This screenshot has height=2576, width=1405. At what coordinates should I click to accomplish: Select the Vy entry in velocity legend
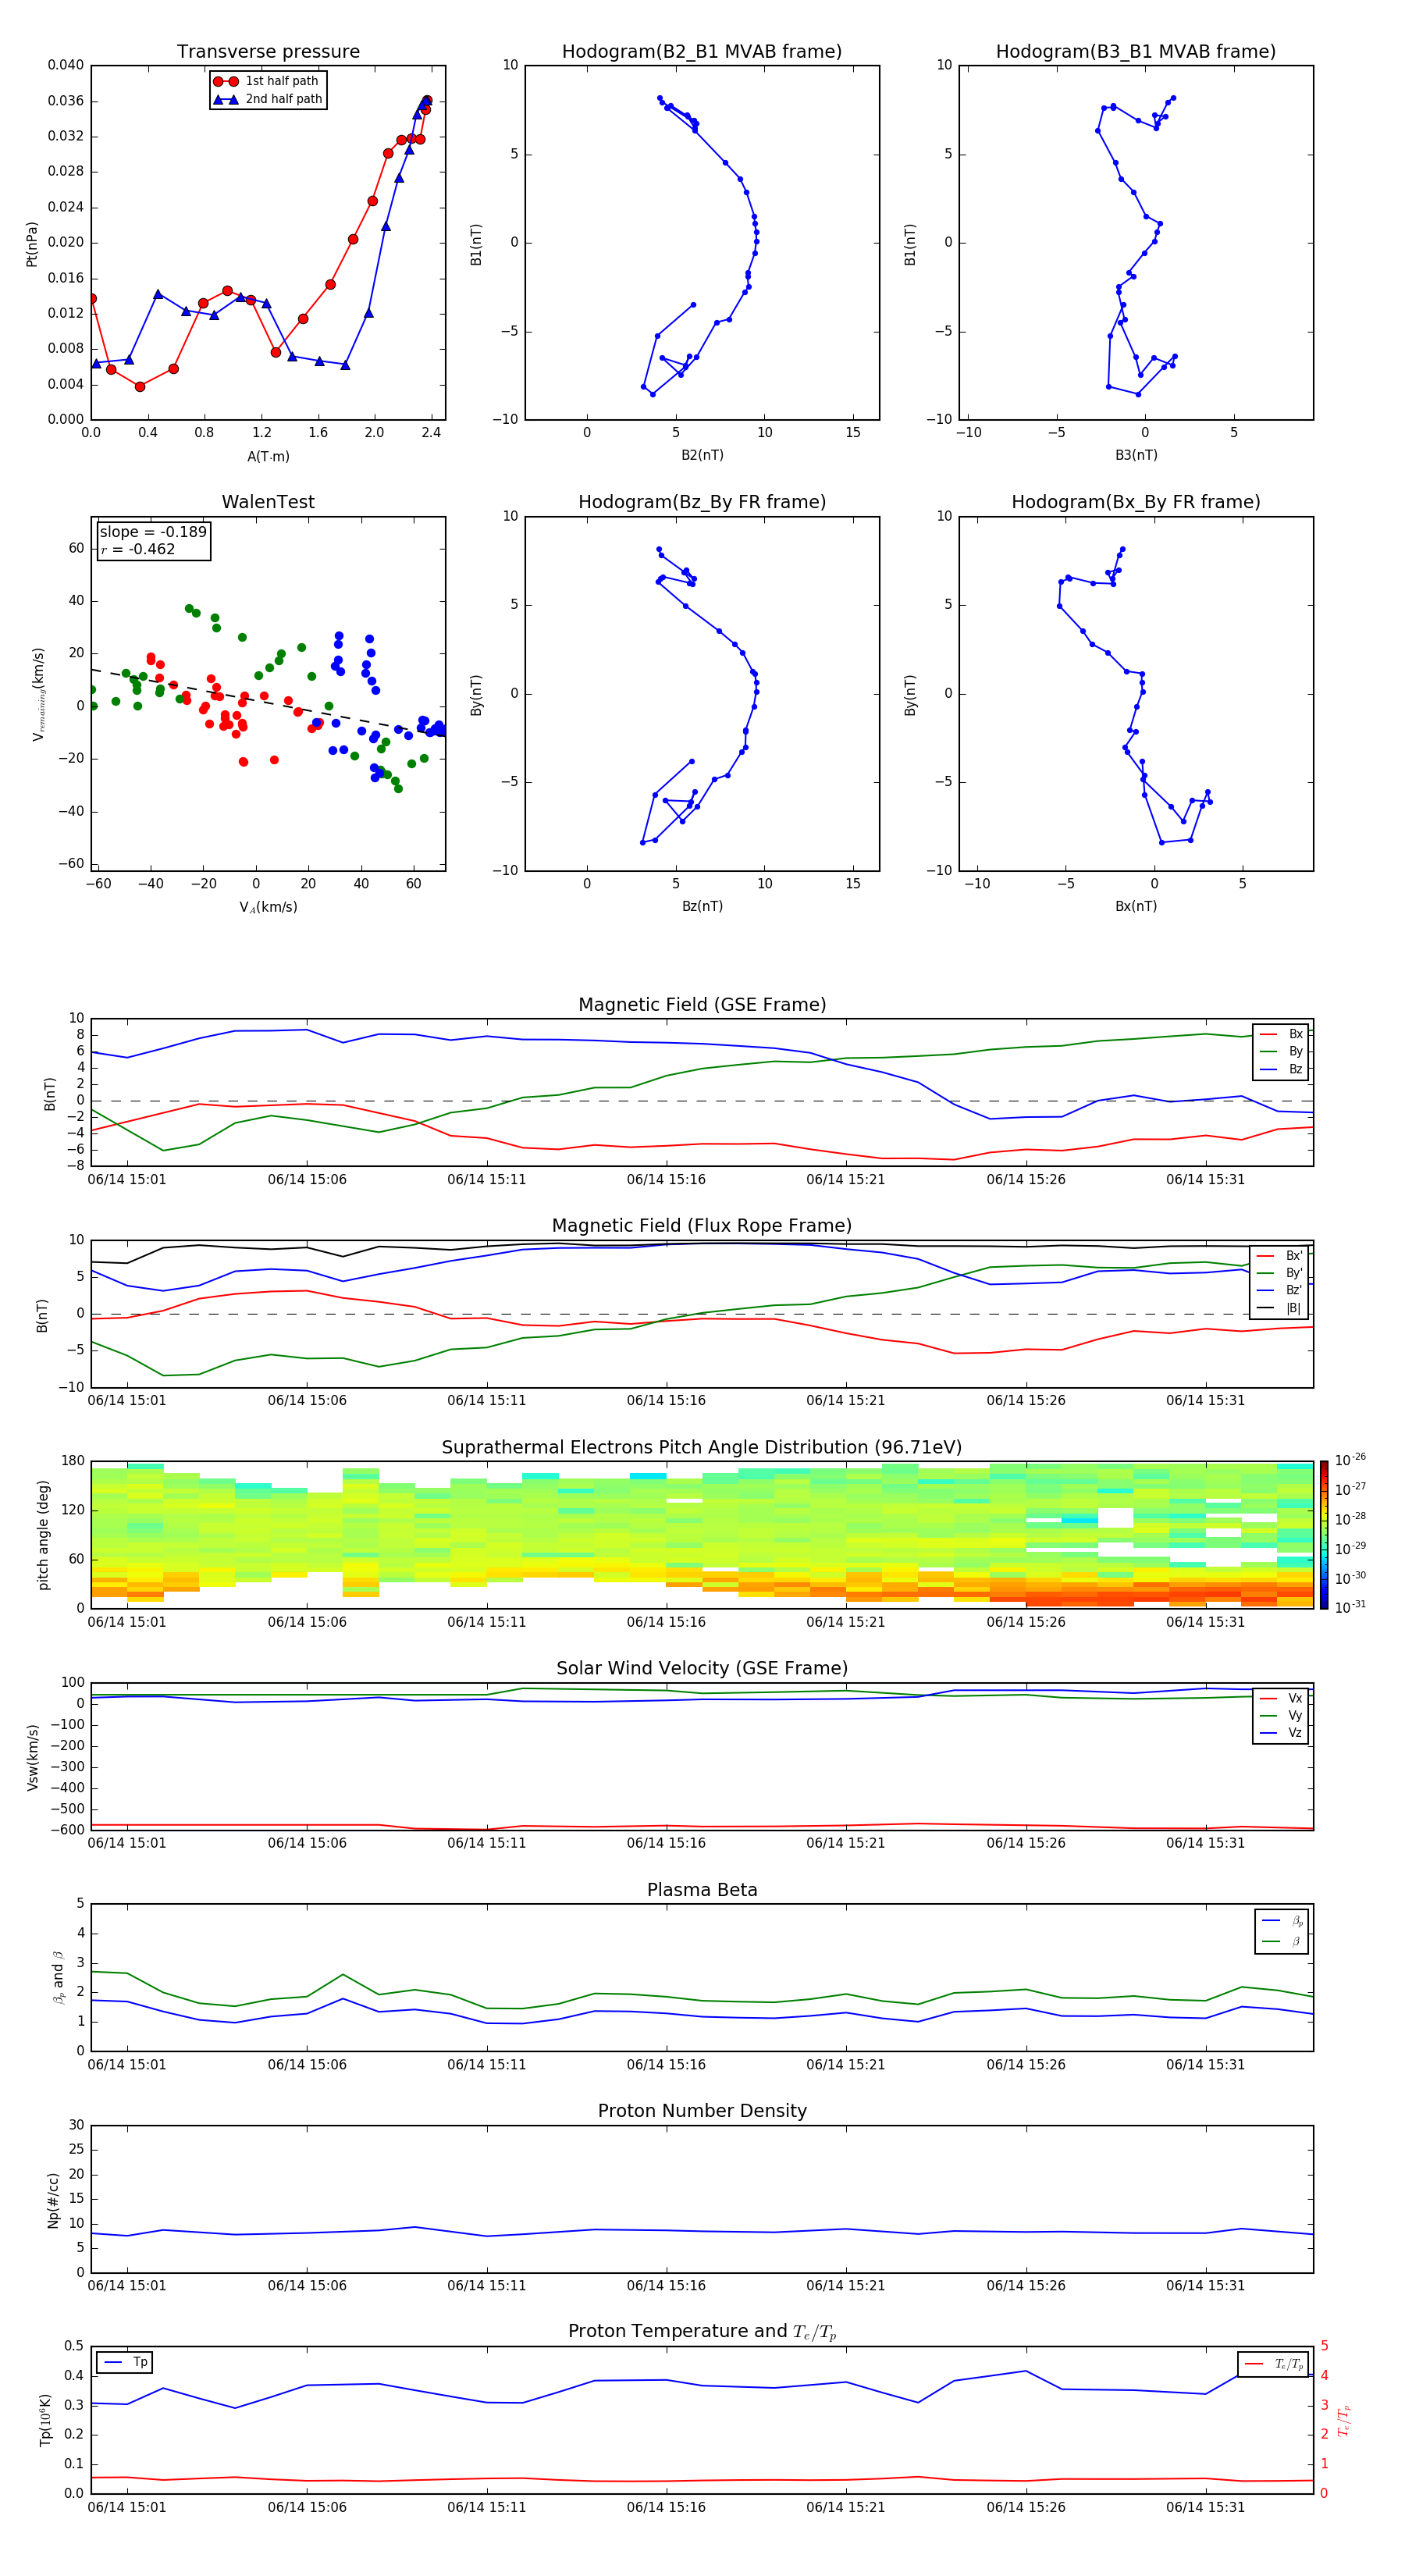tap(1281, 1716)
